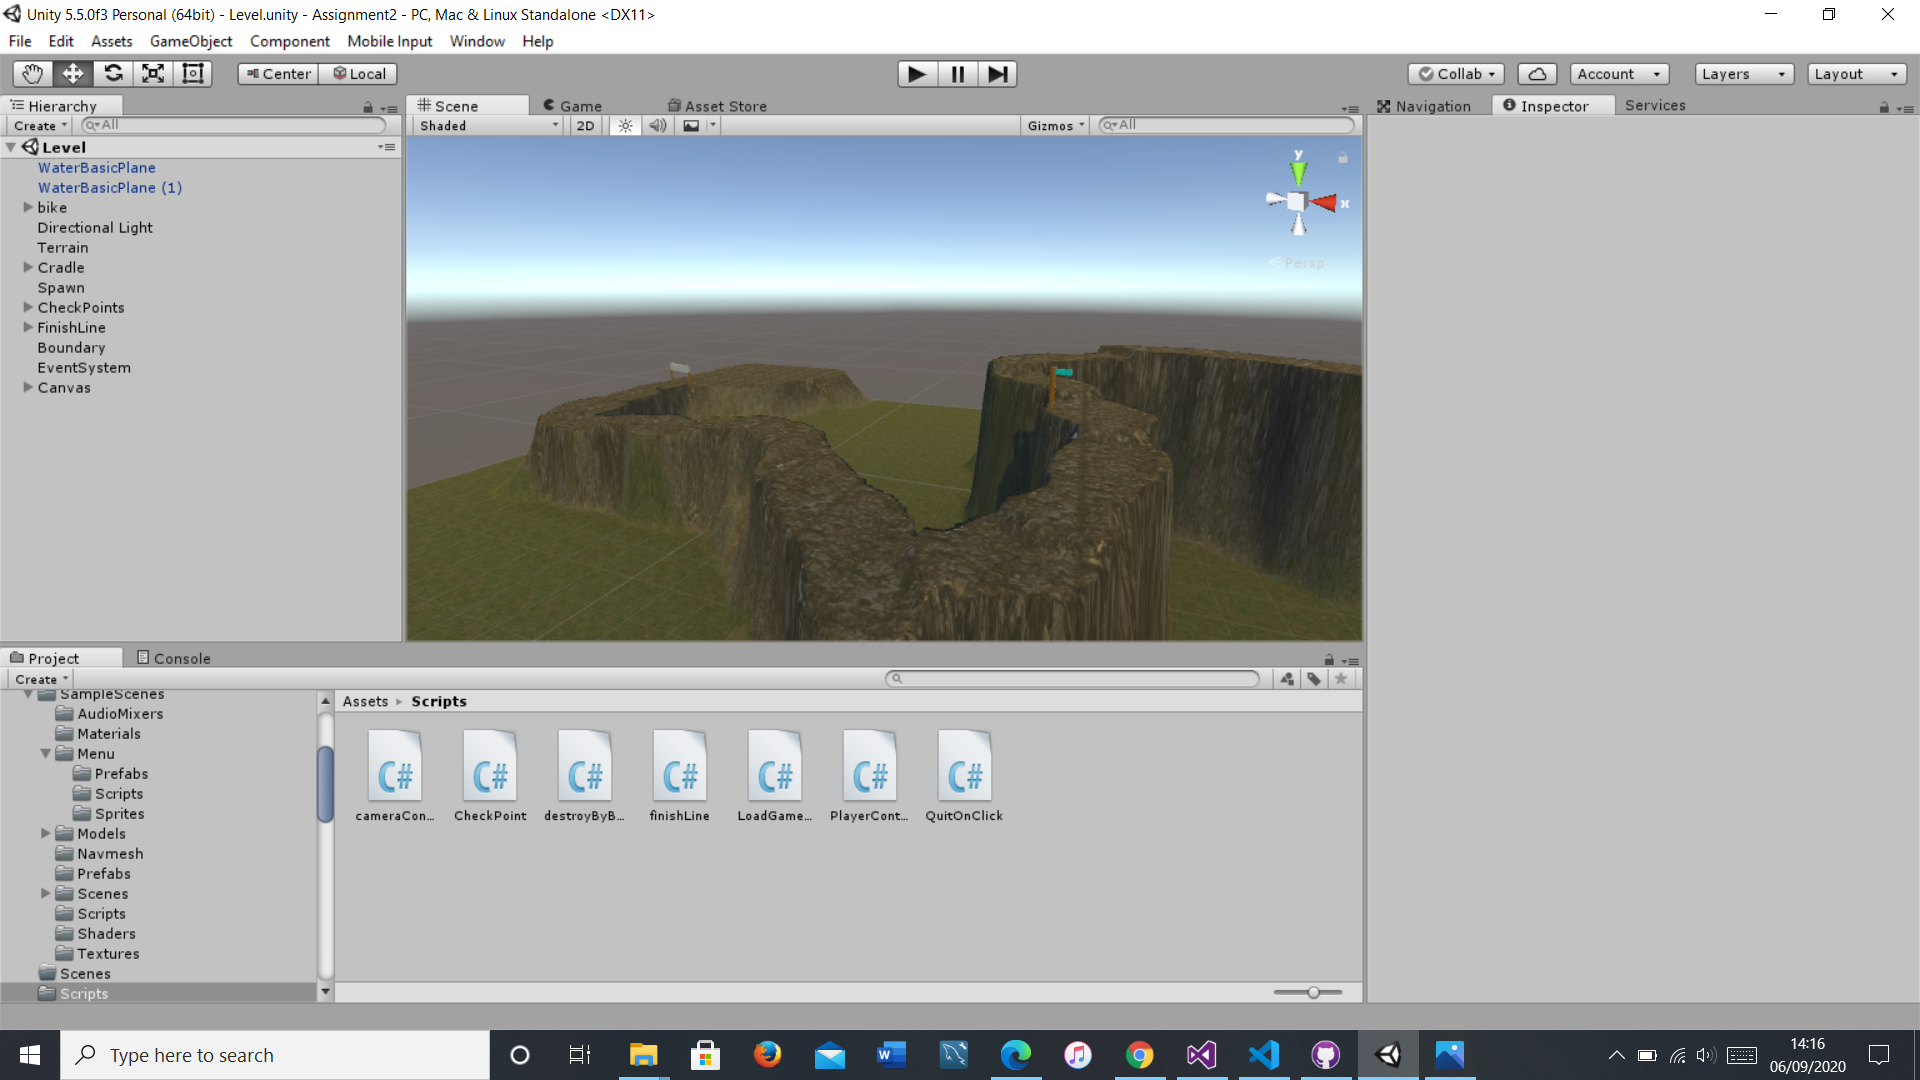The width and height of the screenshot is (1920, 1080).
Task: Expand the bike object in Hierarchy
Action: 28,207
